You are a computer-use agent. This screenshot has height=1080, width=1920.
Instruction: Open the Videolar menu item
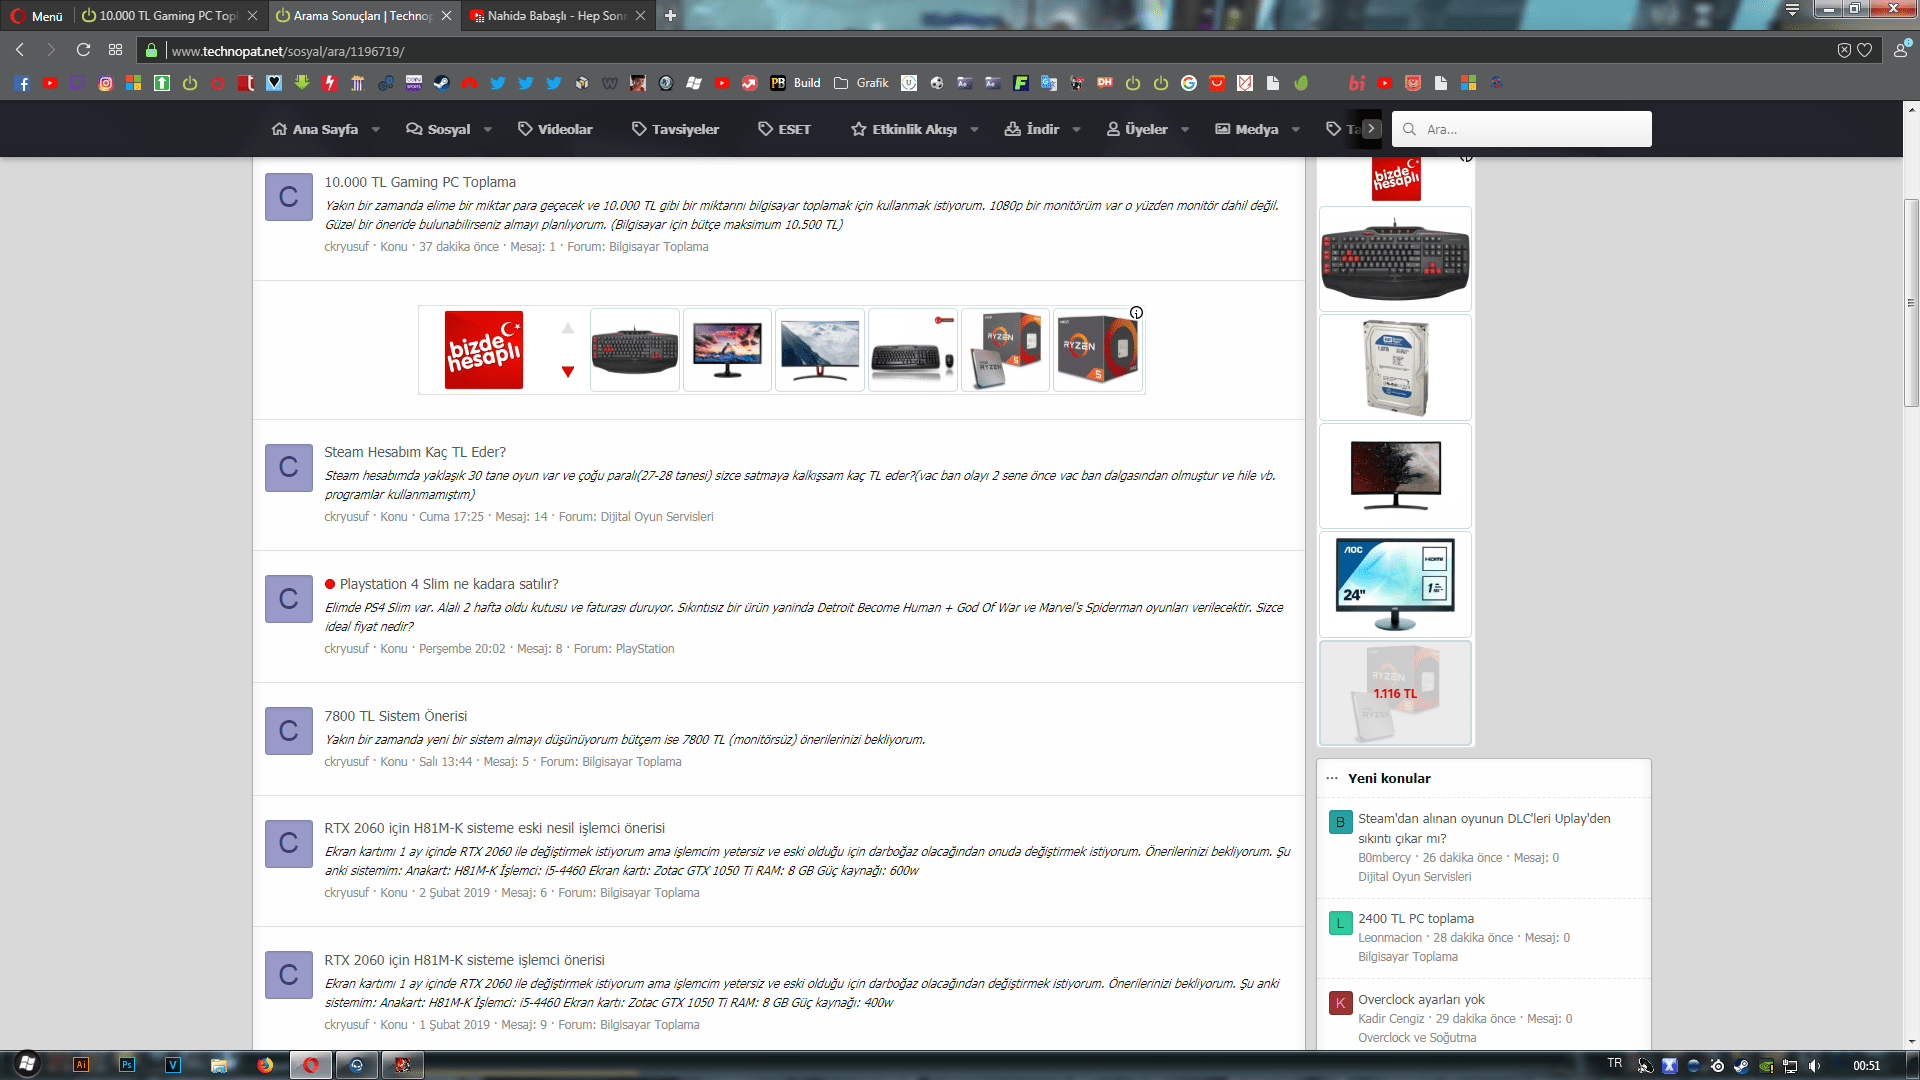coord(555,129)
